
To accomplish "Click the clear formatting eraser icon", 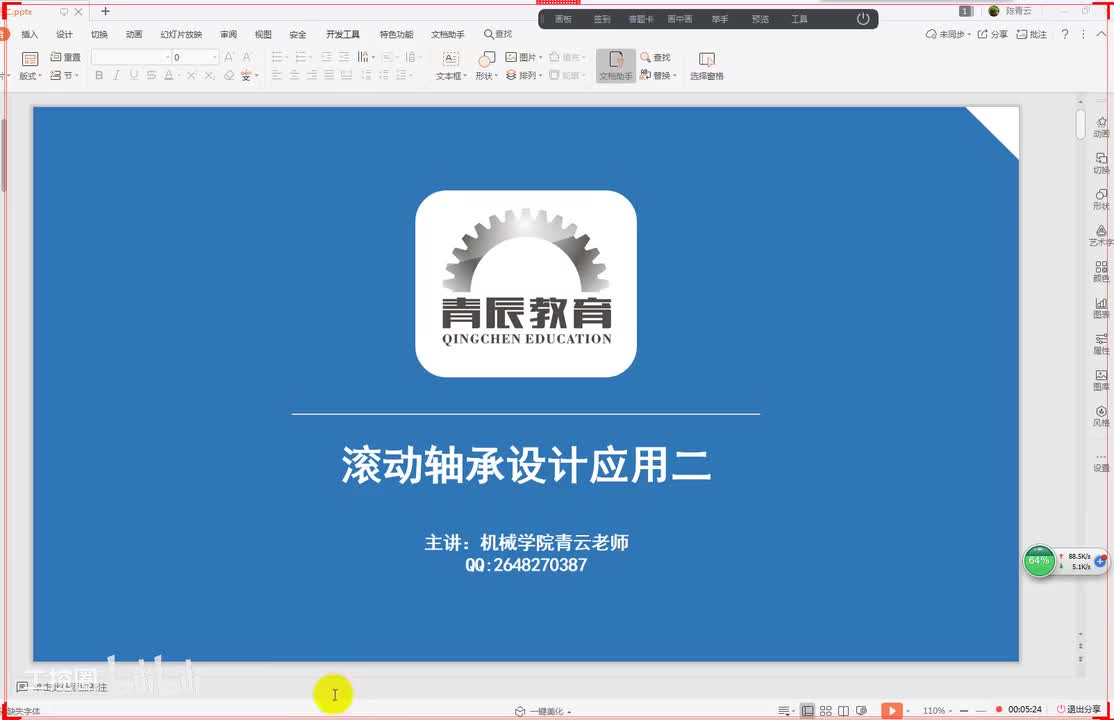I will tap(229, 75).
